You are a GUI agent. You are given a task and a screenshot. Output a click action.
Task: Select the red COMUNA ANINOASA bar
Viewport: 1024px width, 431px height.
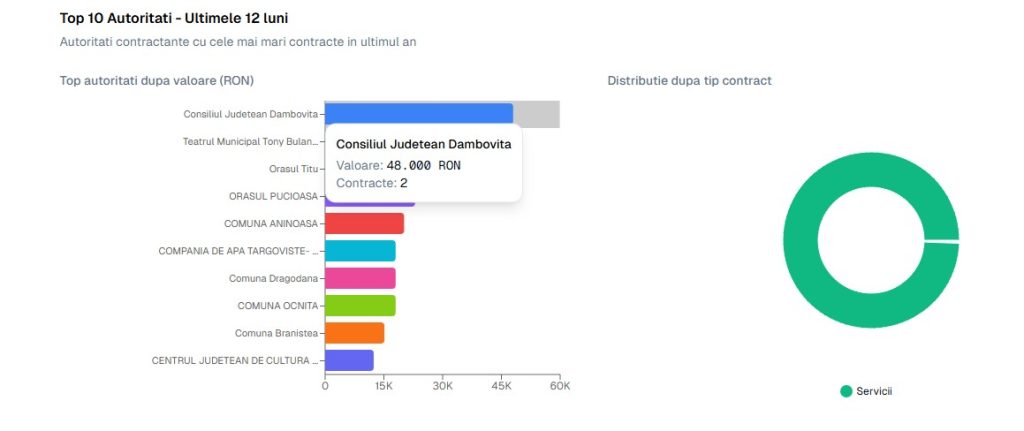tap(364, 223)
